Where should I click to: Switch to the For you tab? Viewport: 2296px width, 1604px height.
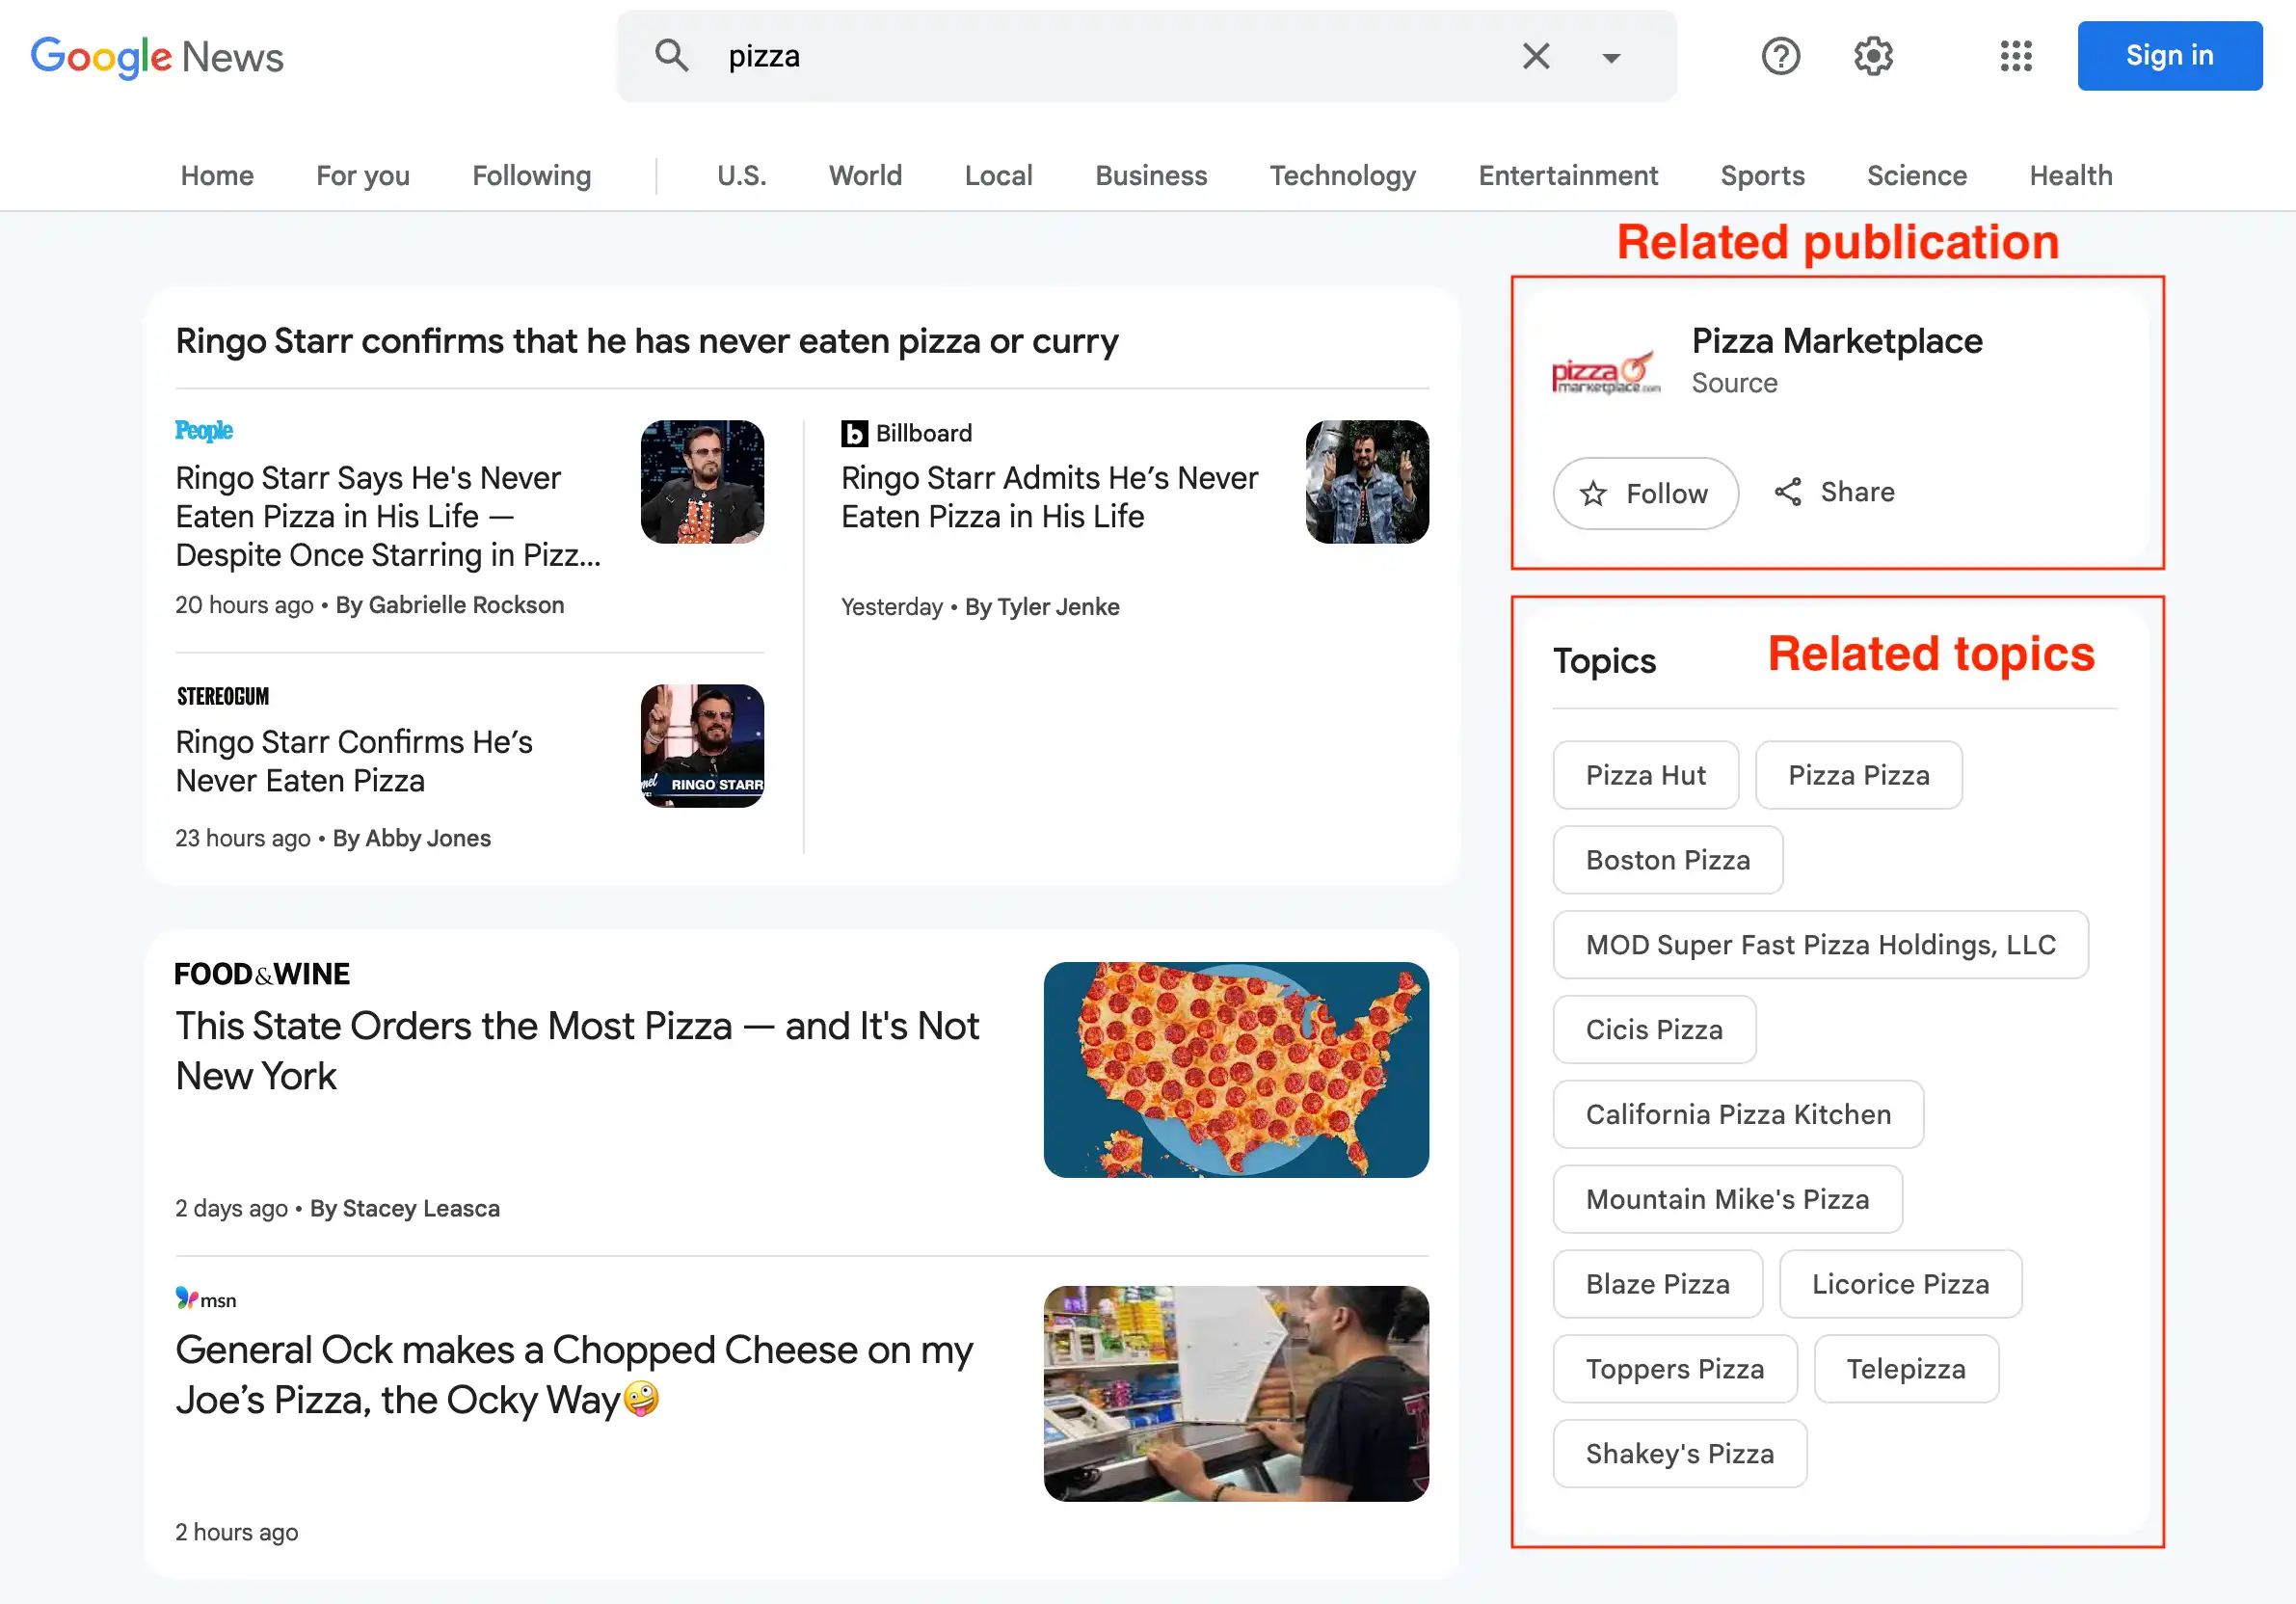363,176
